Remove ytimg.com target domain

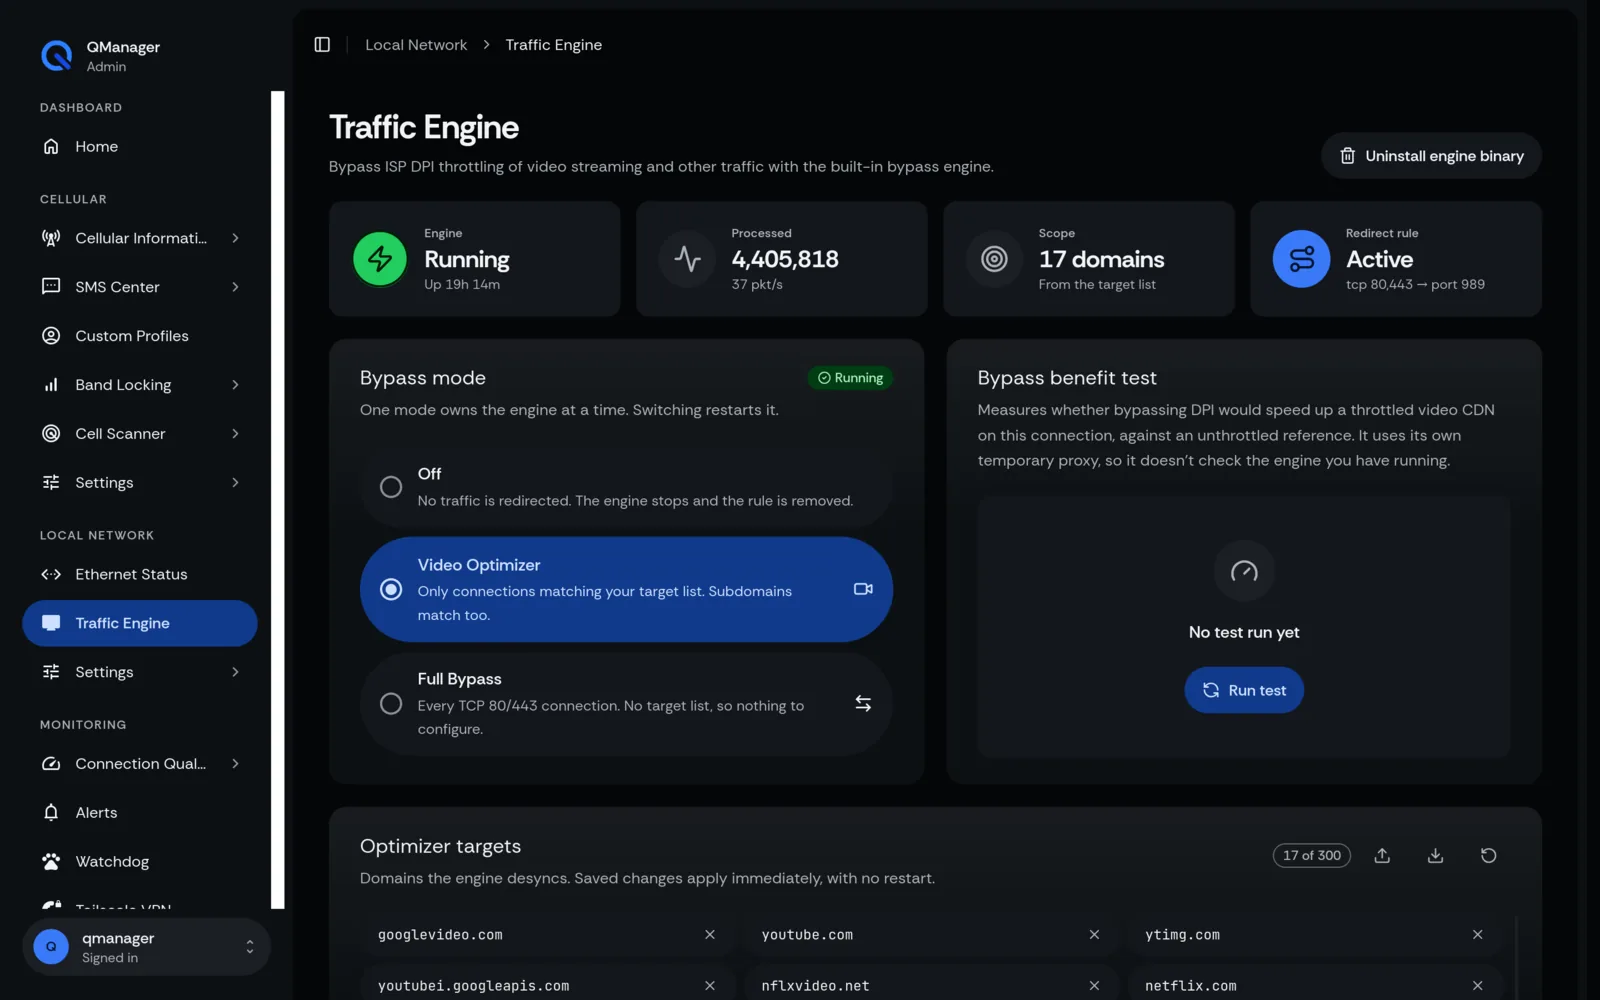coord(1477,934)
